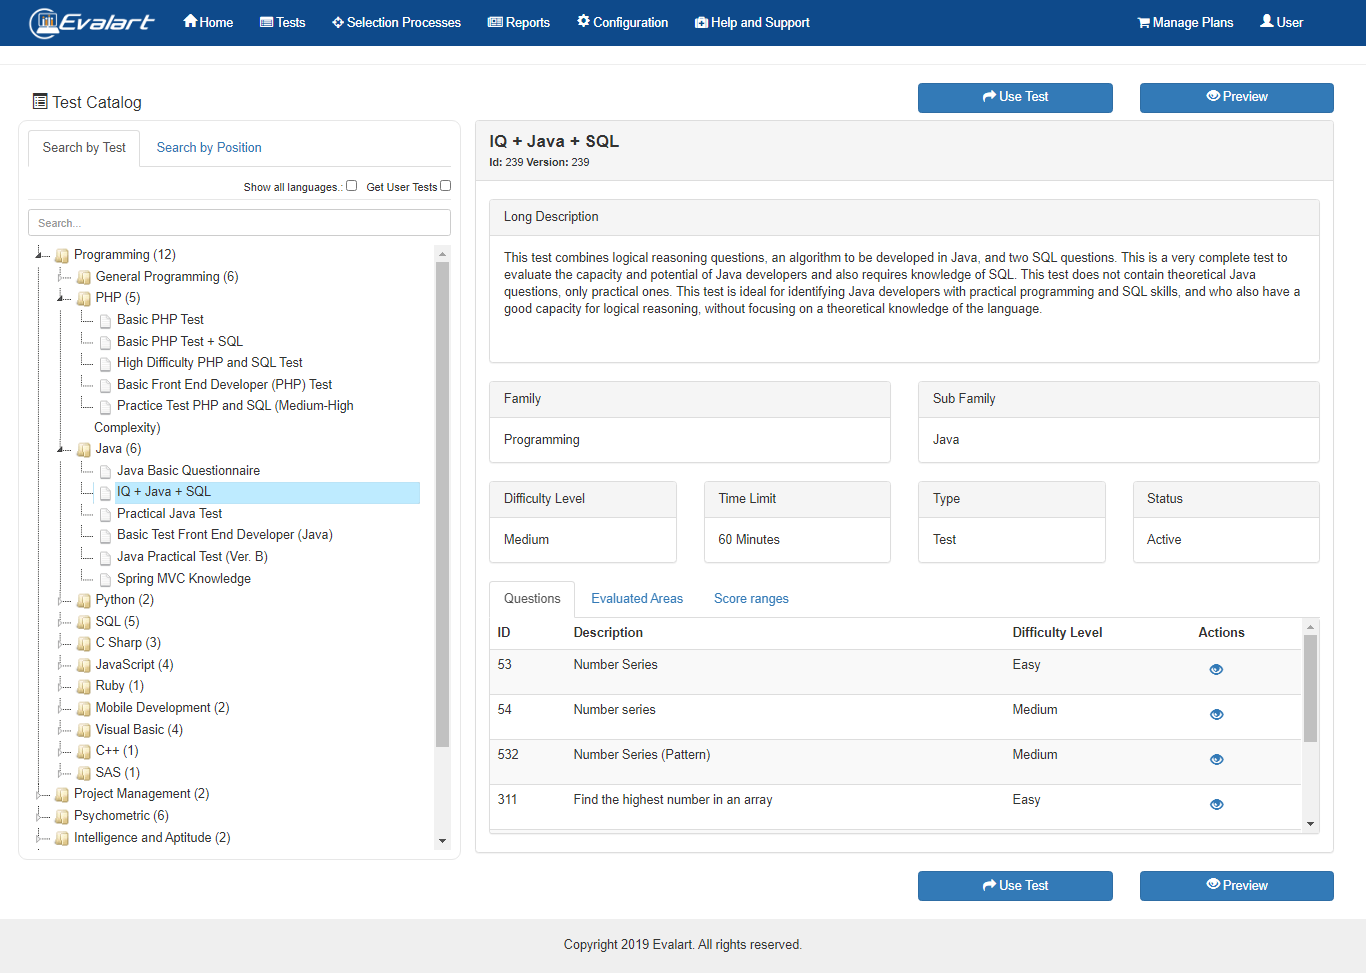Click the eye icon for question 532

(x=1216, y=760)
